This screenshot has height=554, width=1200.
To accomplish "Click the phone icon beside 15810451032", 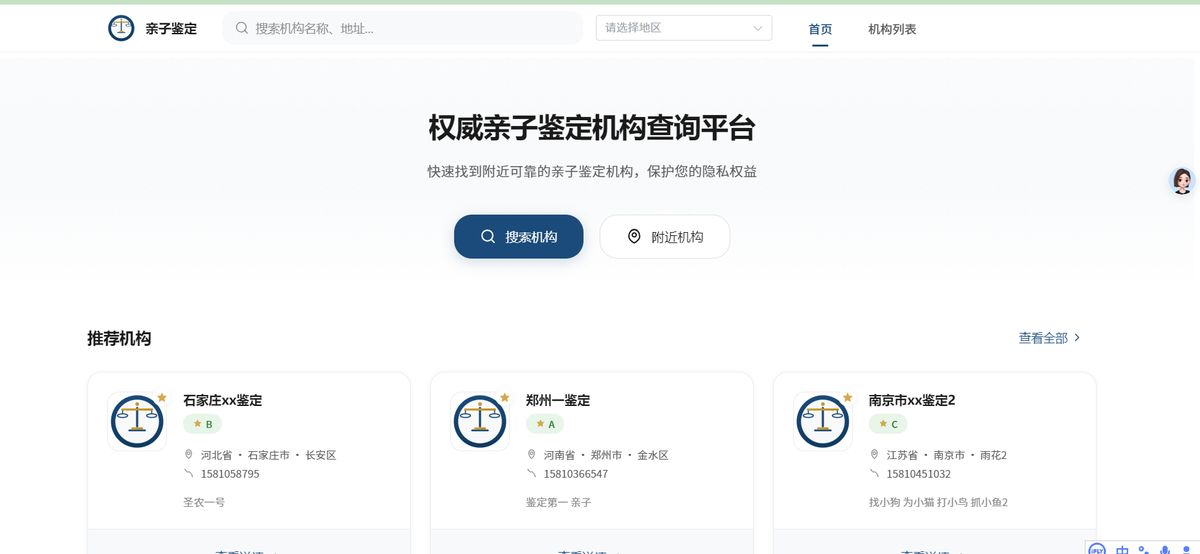I will point(875,474).
